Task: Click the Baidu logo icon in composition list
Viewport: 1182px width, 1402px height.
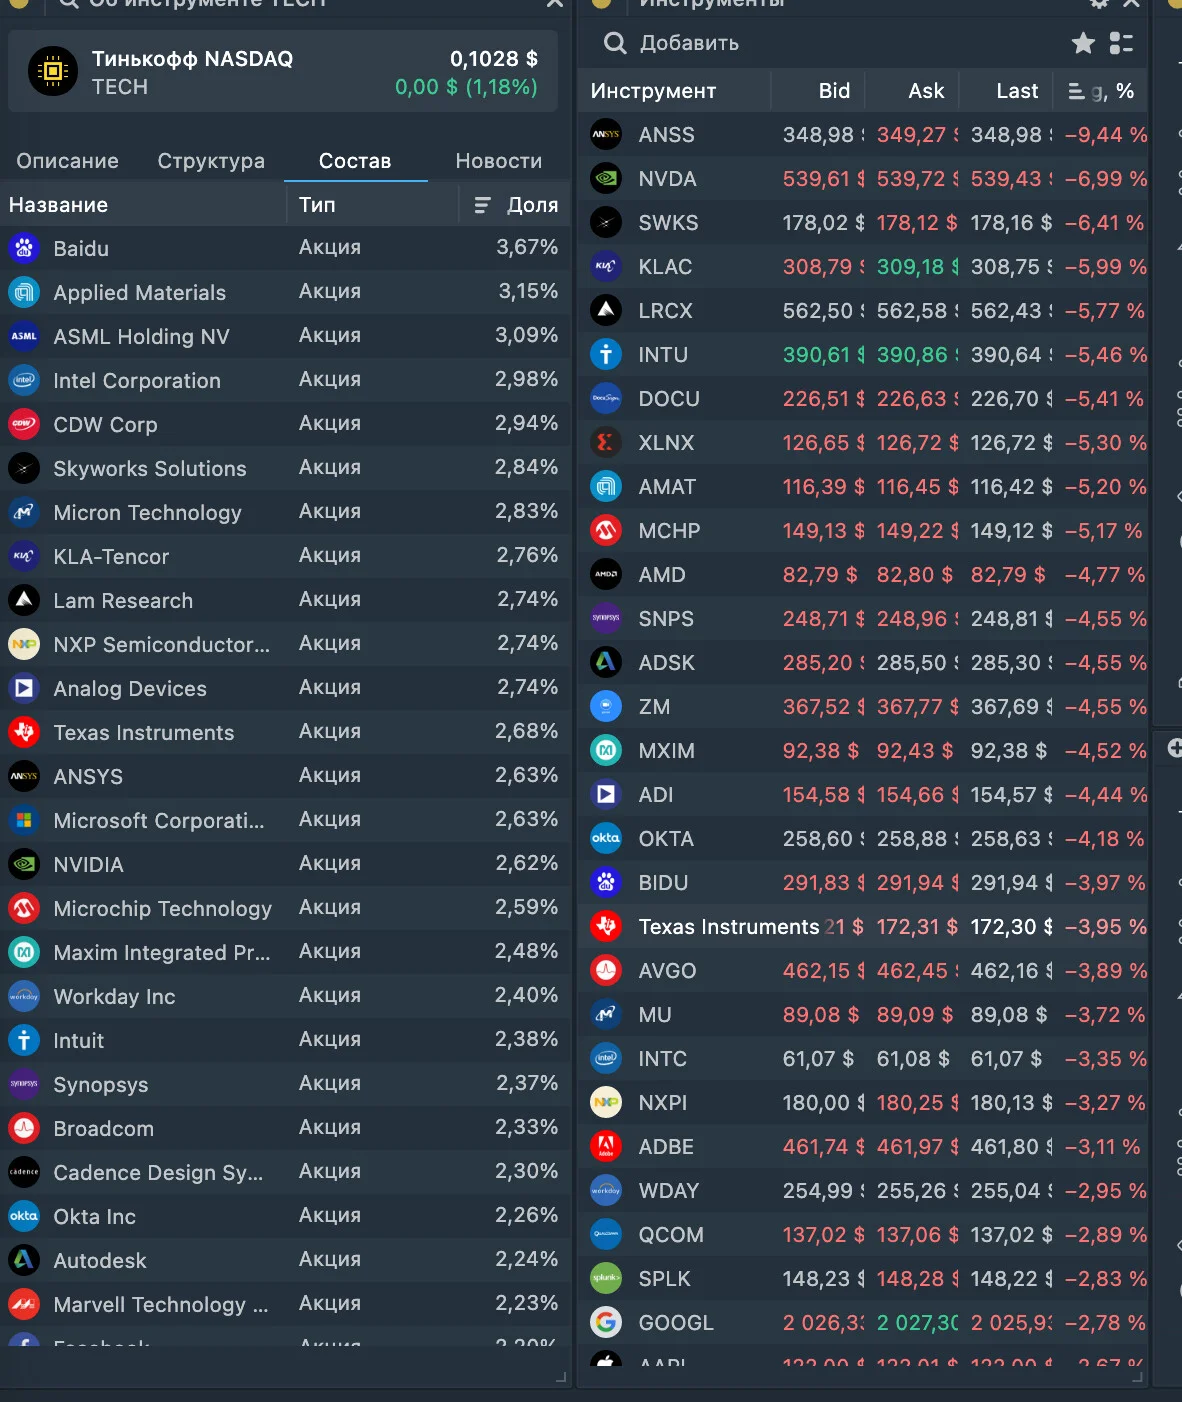Action: coord(24,248)
